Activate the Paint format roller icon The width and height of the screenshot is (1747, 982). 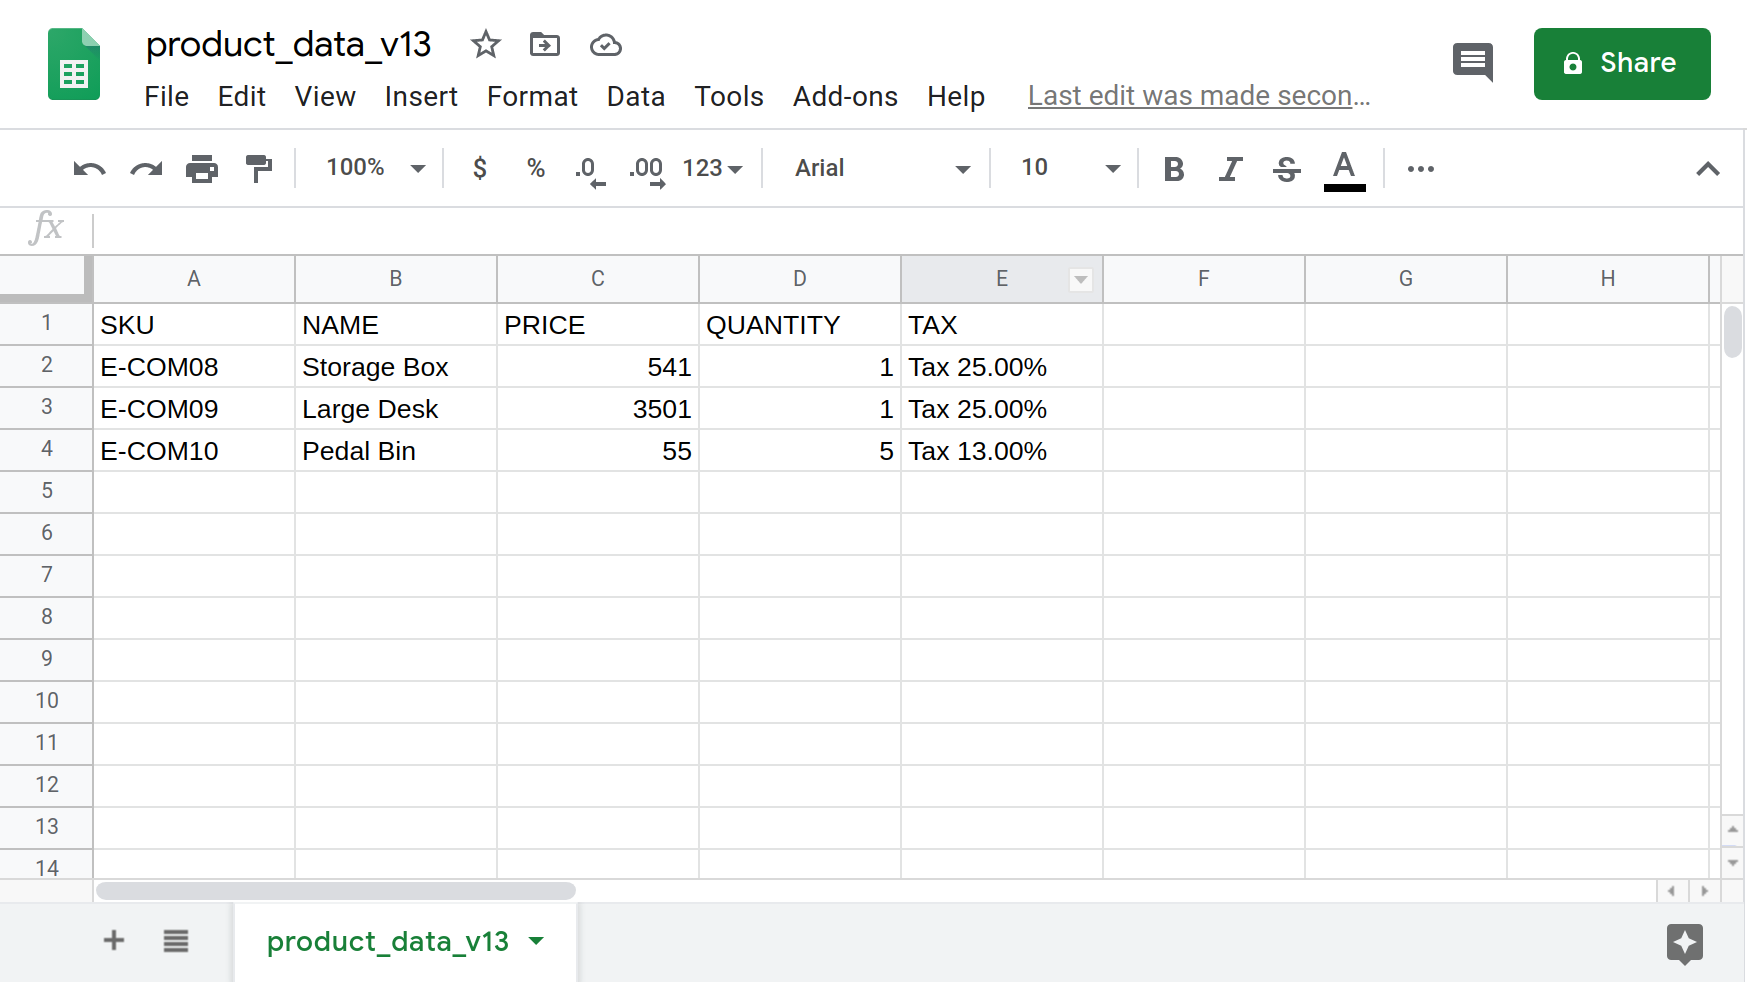(x=259, y=169)
